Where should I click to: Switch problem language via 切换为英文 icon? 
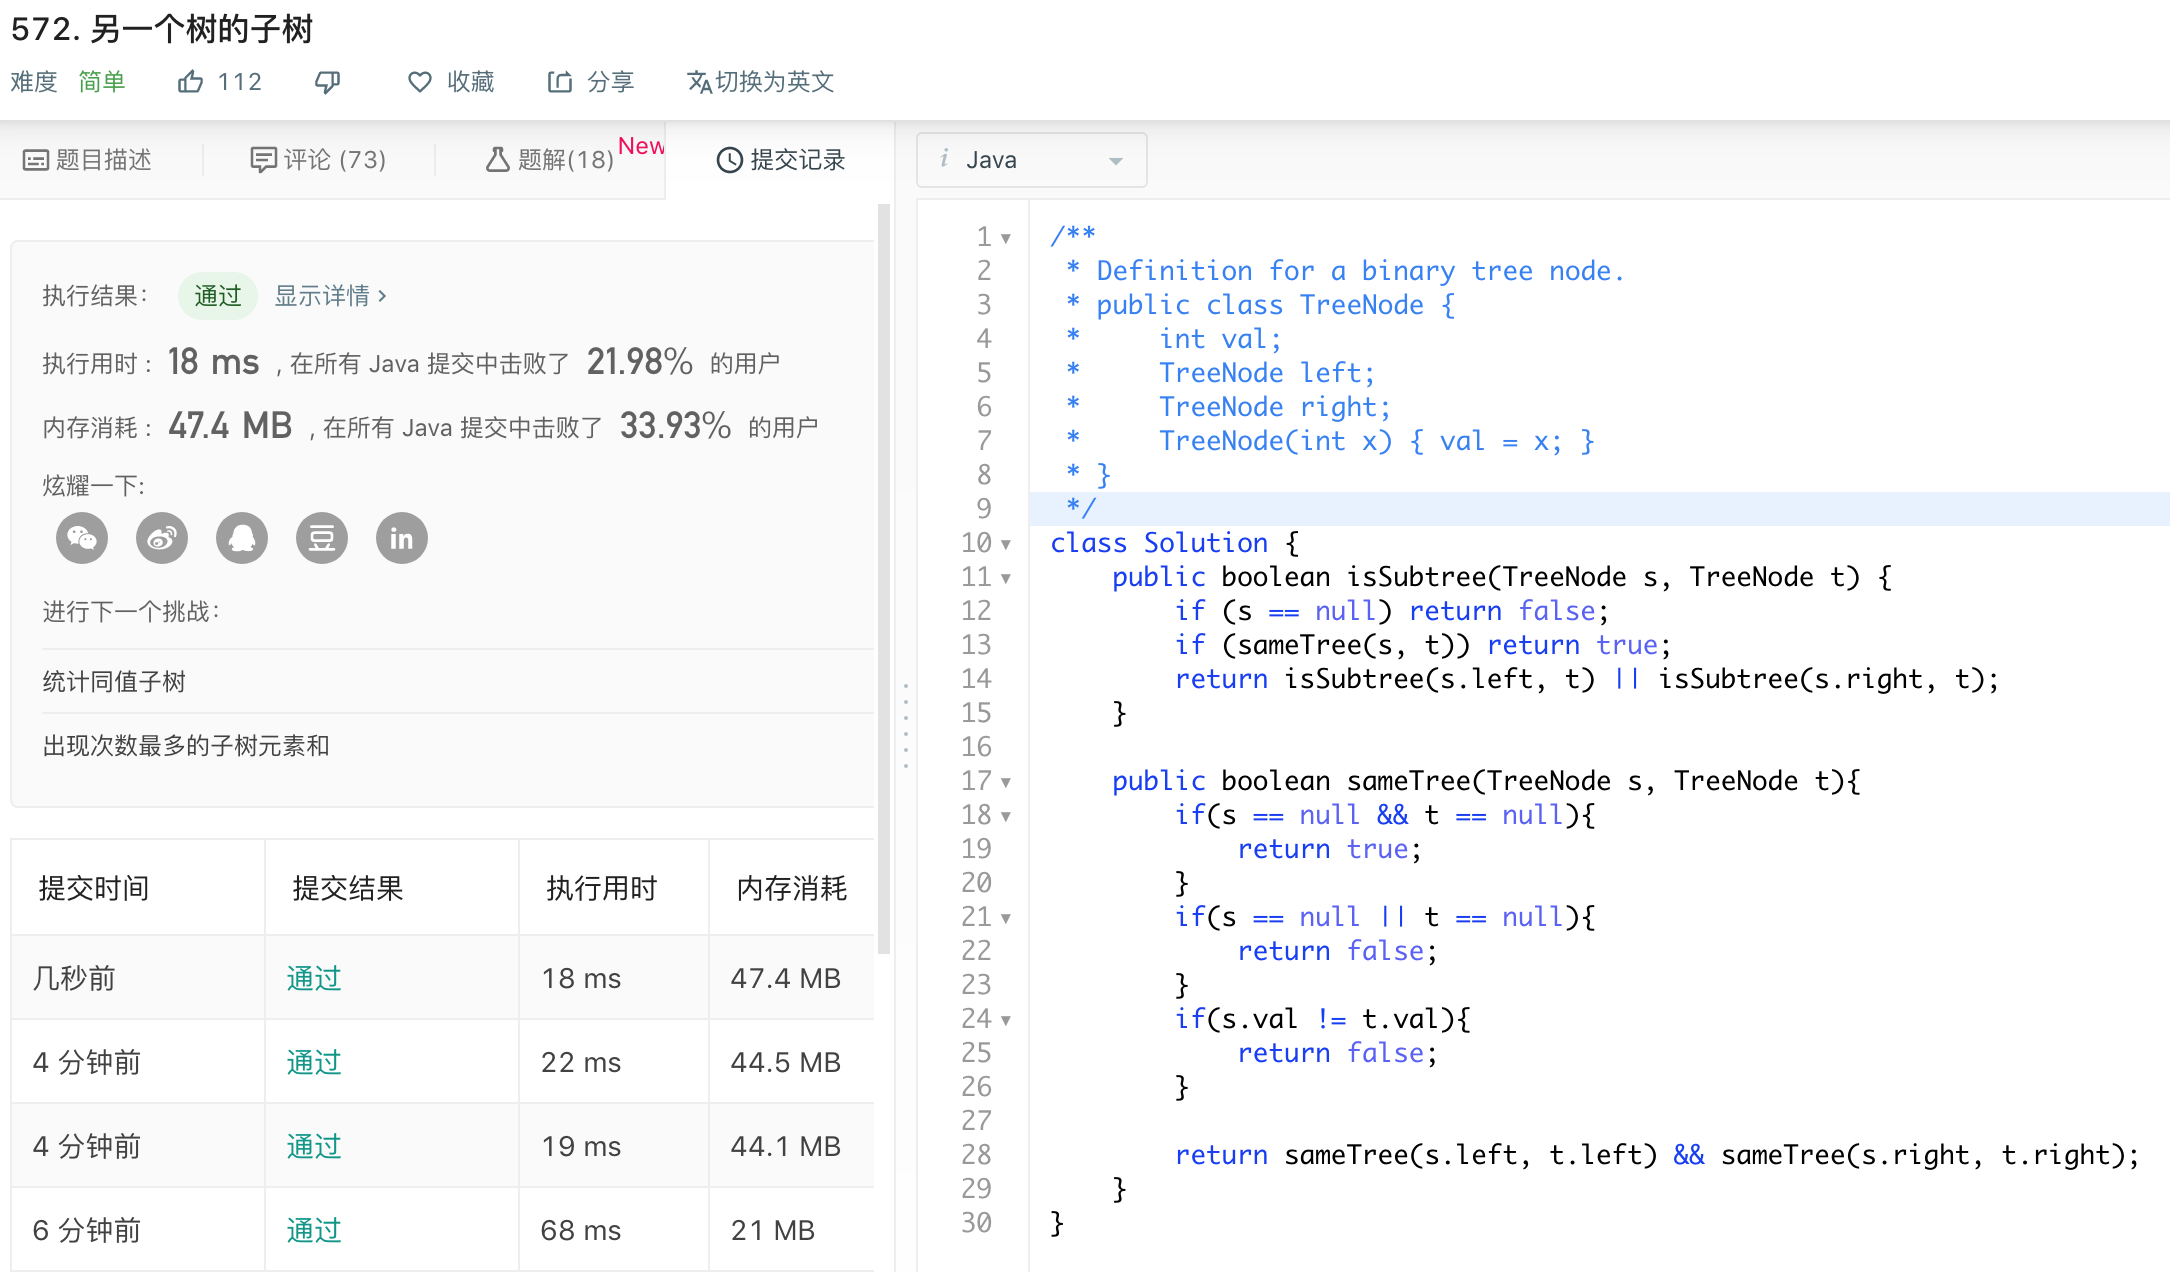pyautogui.click(x=699, y=82)
